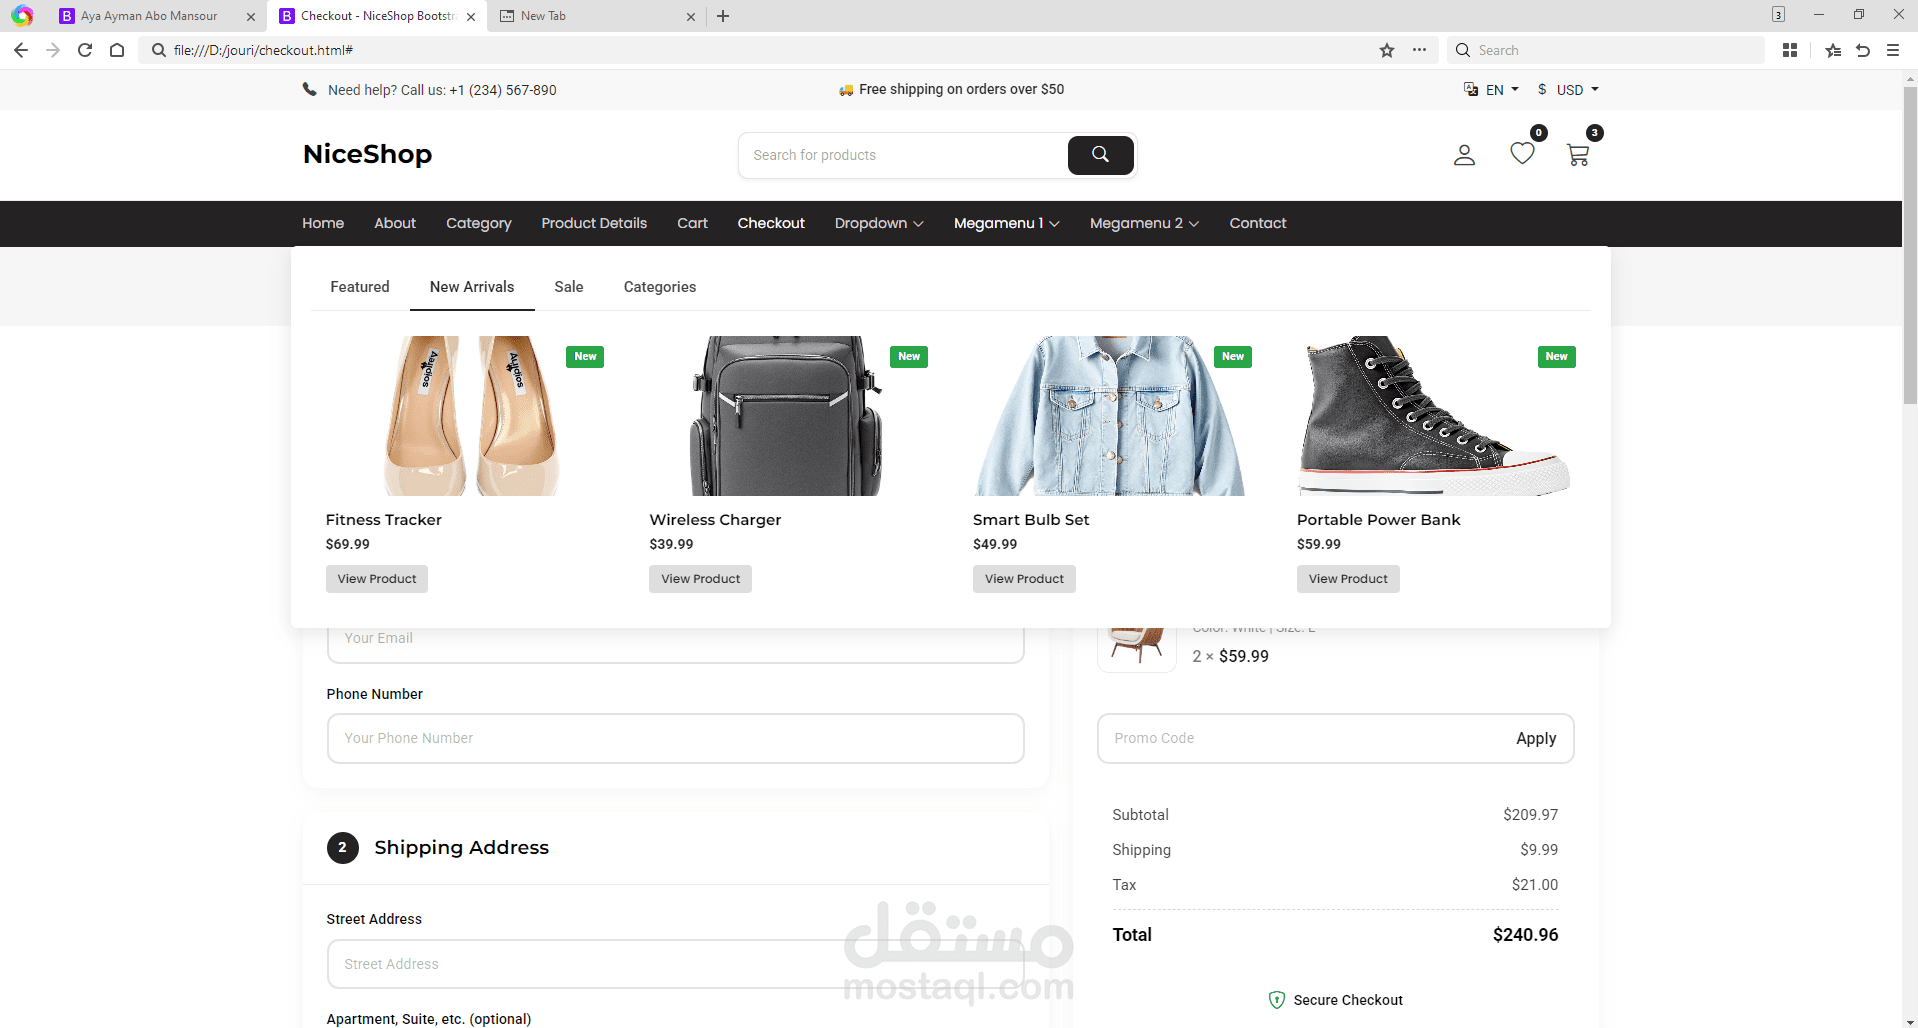This screenshot has width=1918, height=1028.
Task: Click the Smart Bulb Set product title
Action: click(x=1031, y=520)
